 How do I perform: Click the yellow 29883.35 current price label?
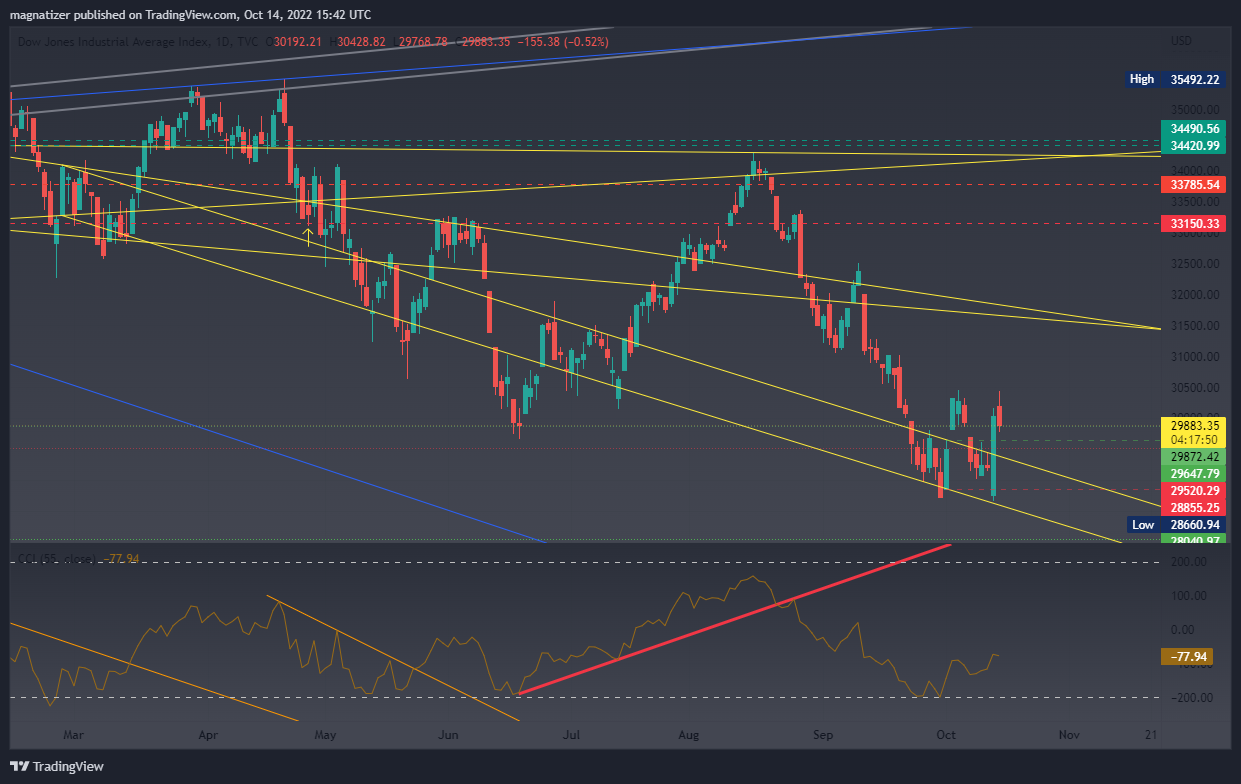(1195, 425)
